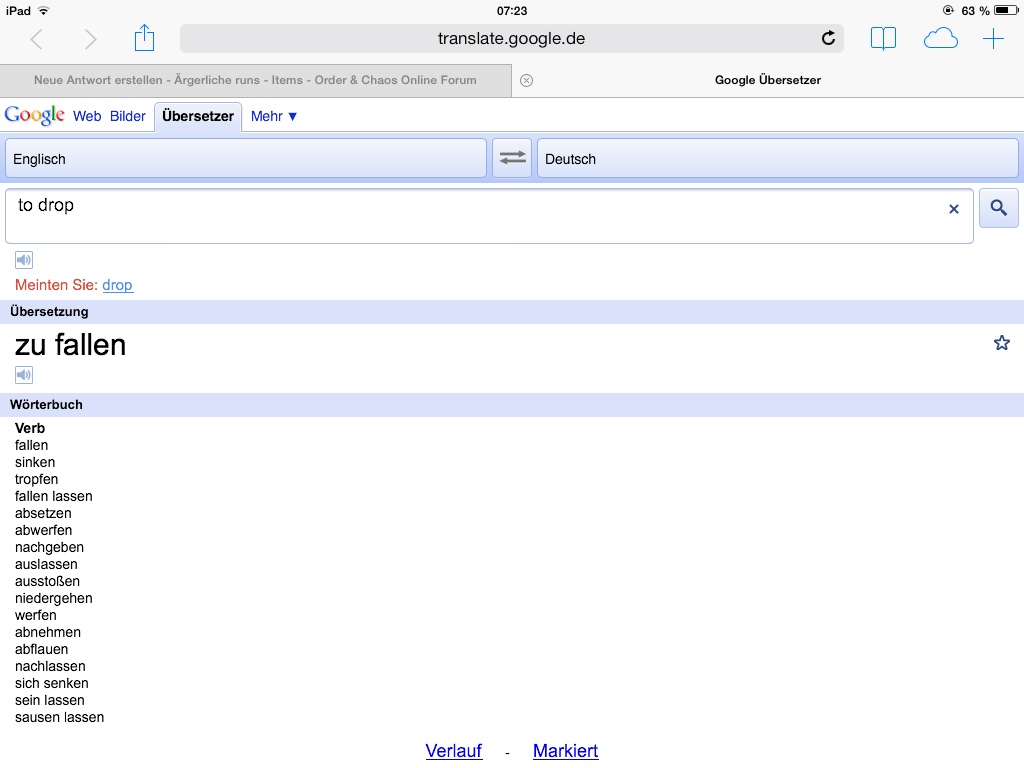Click the Google logo
This screenshot has height=768, width=1024.
34,116
